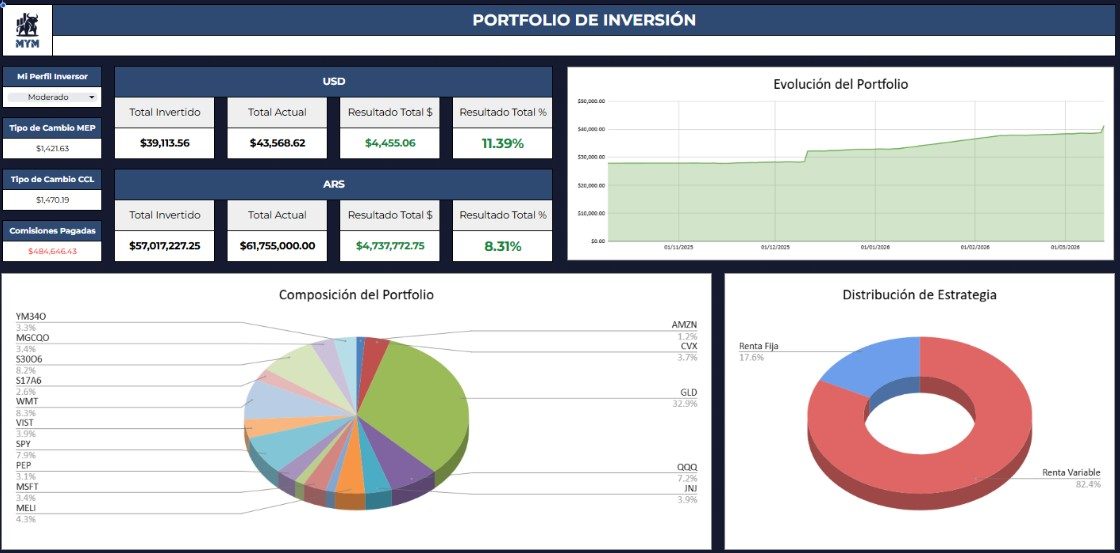
Task: Select the ARS section header
Action: tap(334, 184)
